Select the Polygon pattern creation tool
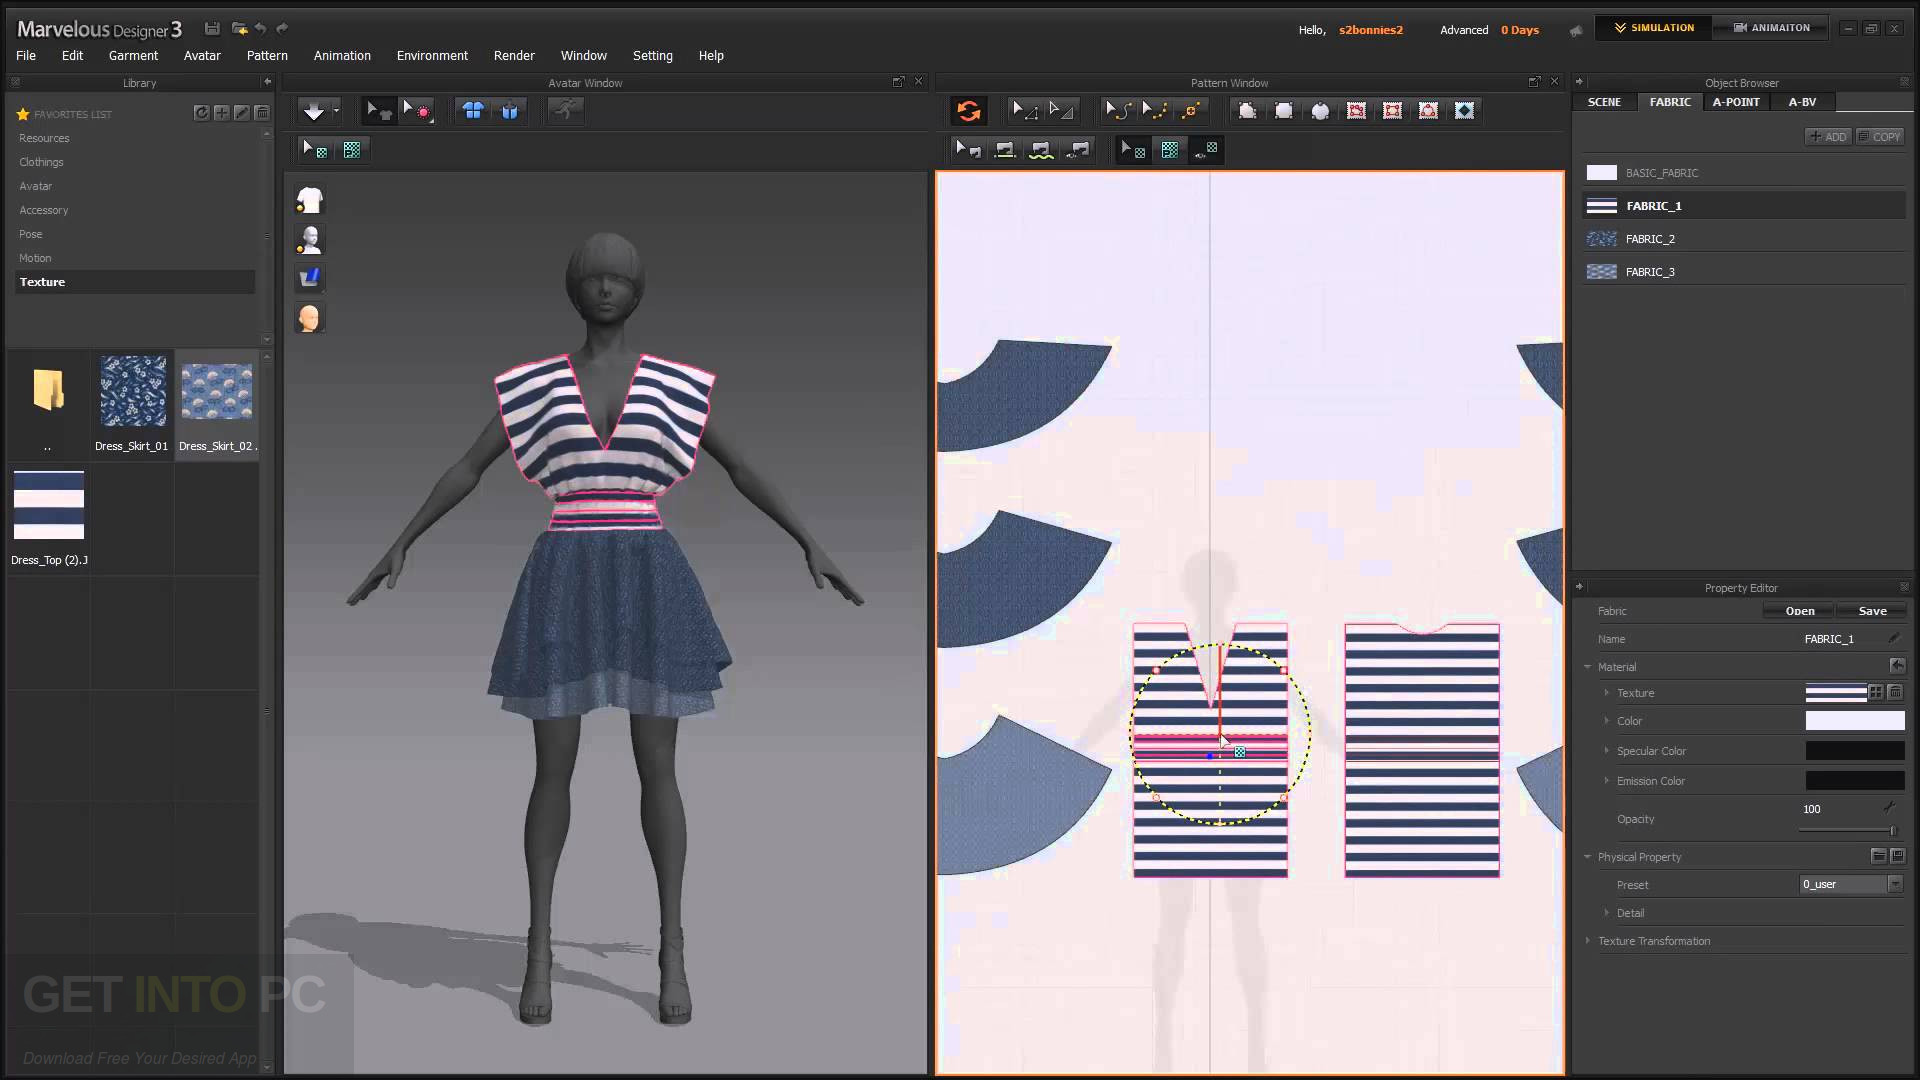Screen dimensions: 1920x1080 [x=1247, y=111]
